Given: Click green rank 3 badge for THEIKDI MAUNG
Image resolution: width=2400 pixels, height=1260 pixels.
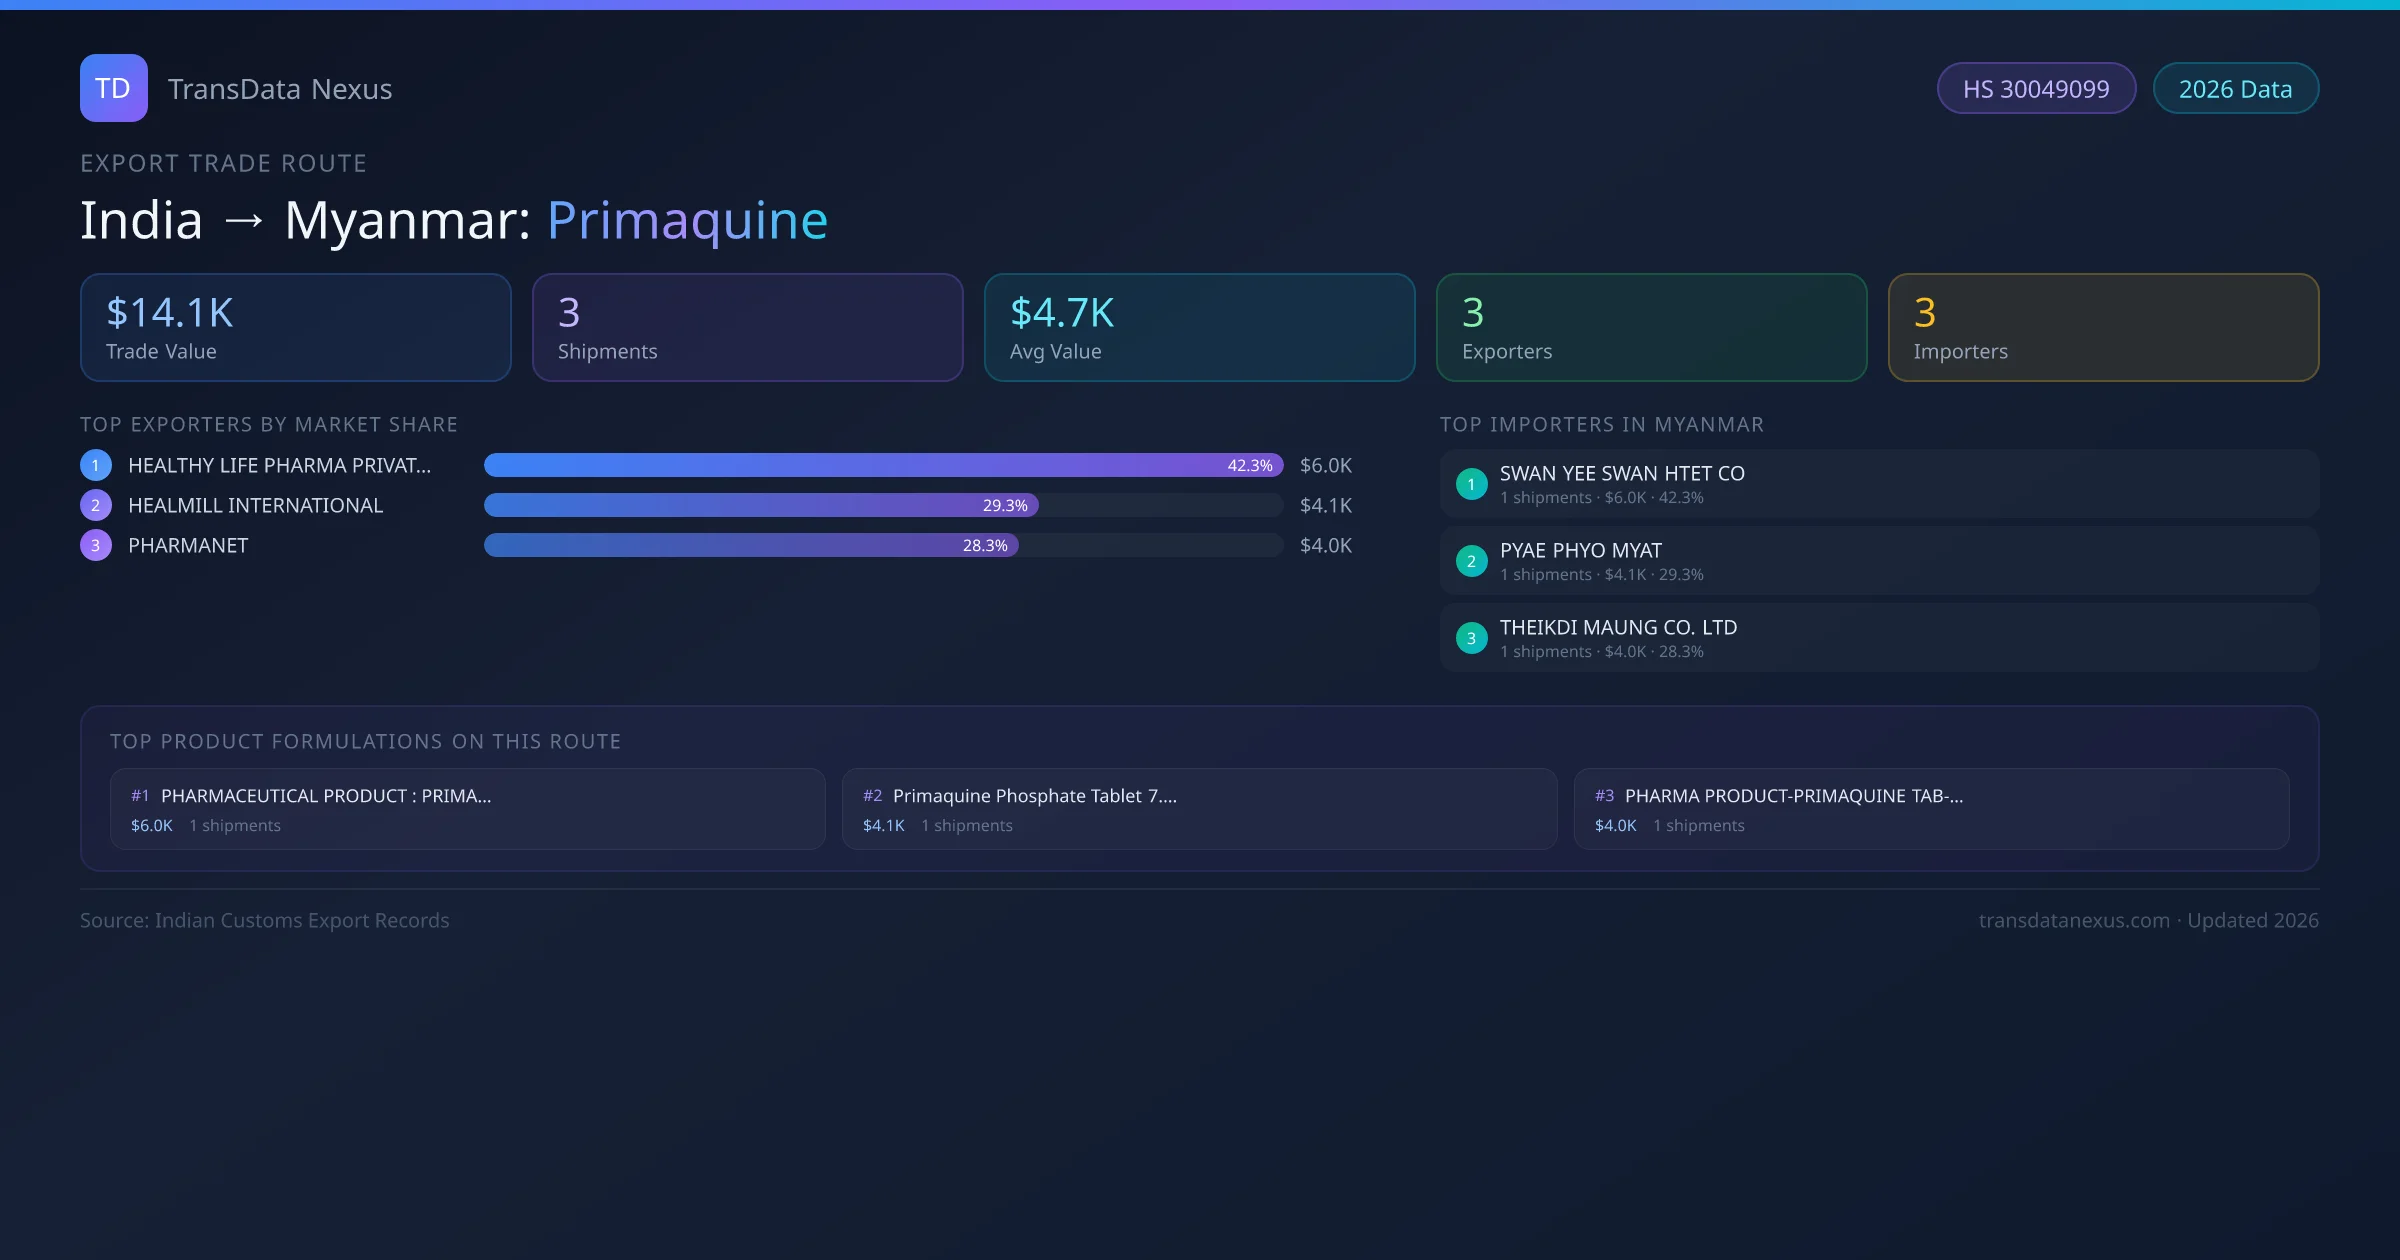Looking at the screenshot, I should [1471, 638].
